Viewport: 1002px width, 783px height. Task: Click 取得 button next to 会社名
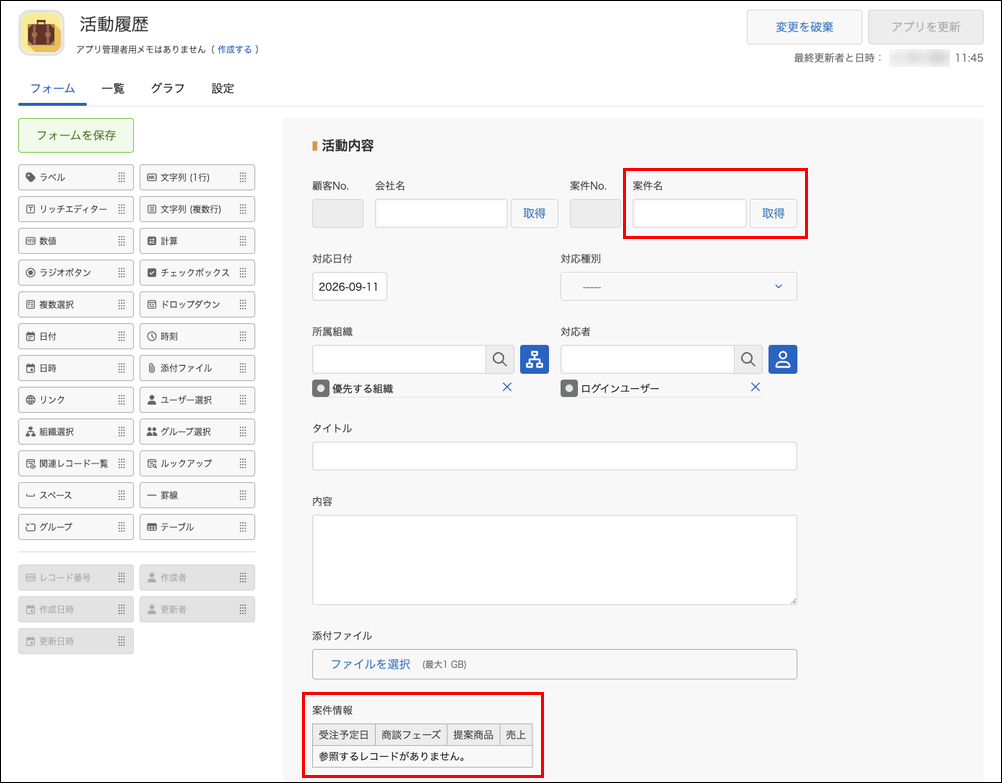point(534,213)
